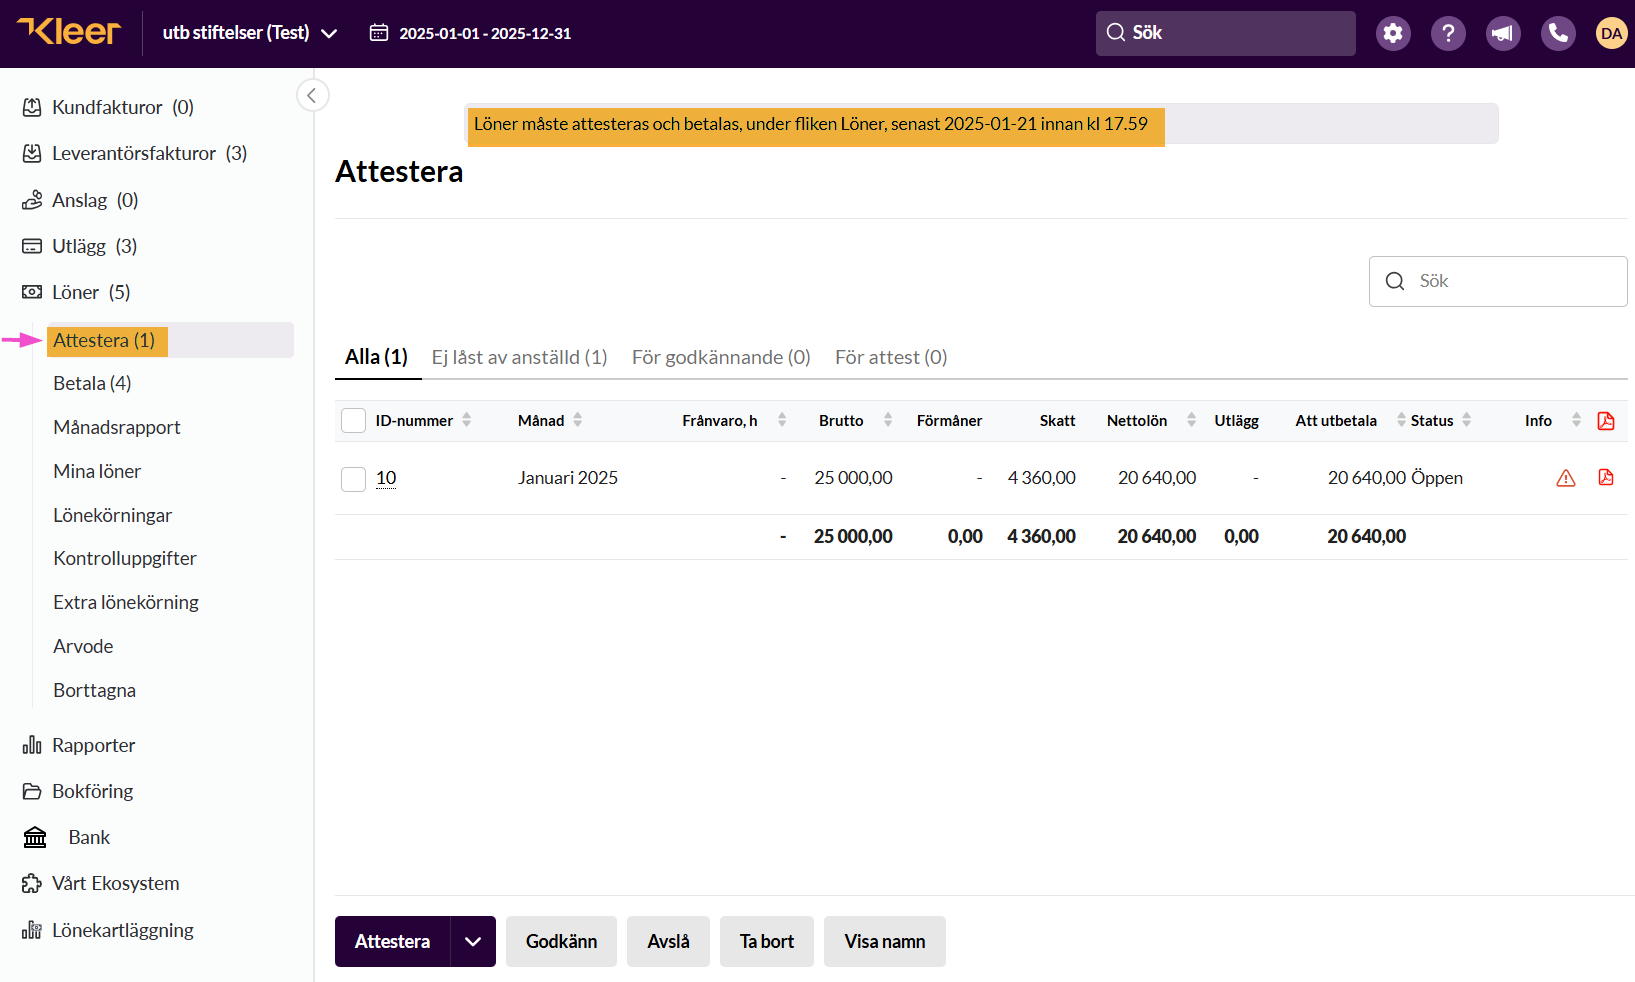Viewport: 1635px width, 982px height.
Task: Open salary ID 10 link
Action: pos(386,478)
